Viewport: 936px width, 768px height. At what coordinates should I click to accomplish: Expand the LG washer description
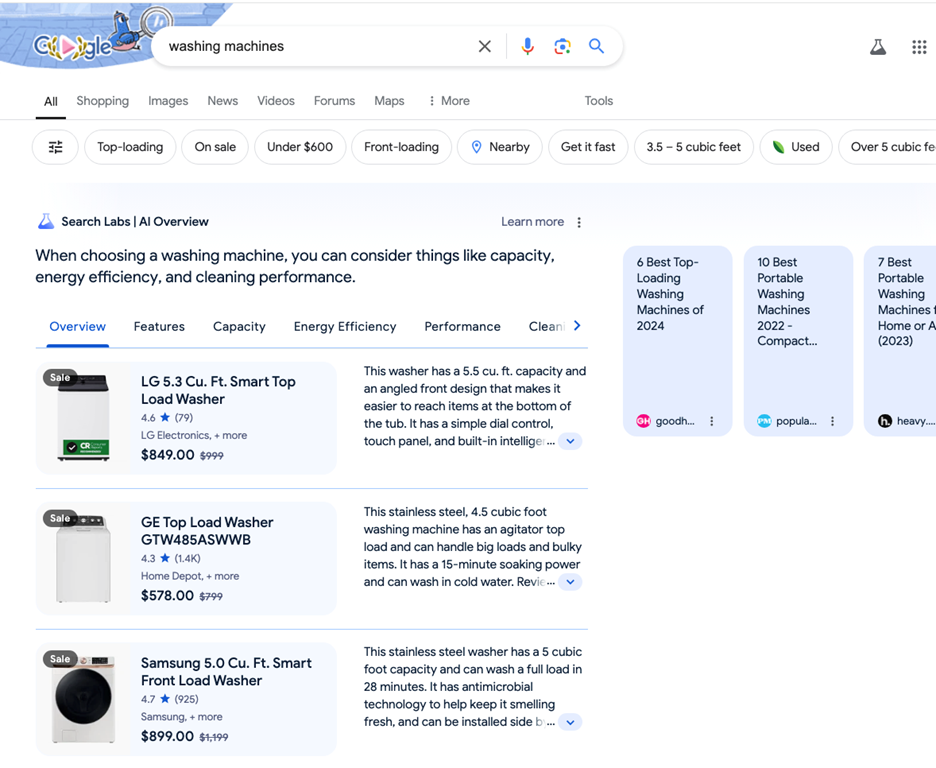point(570,441)
